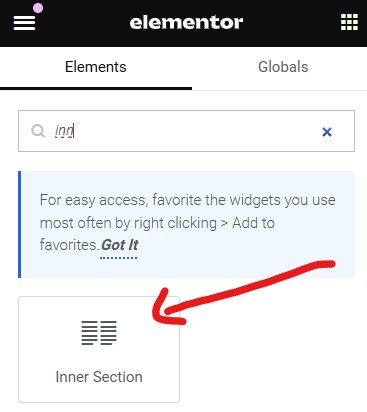
Task: Click the magnifier icon in the search box
Action: [x=38, y=131]
